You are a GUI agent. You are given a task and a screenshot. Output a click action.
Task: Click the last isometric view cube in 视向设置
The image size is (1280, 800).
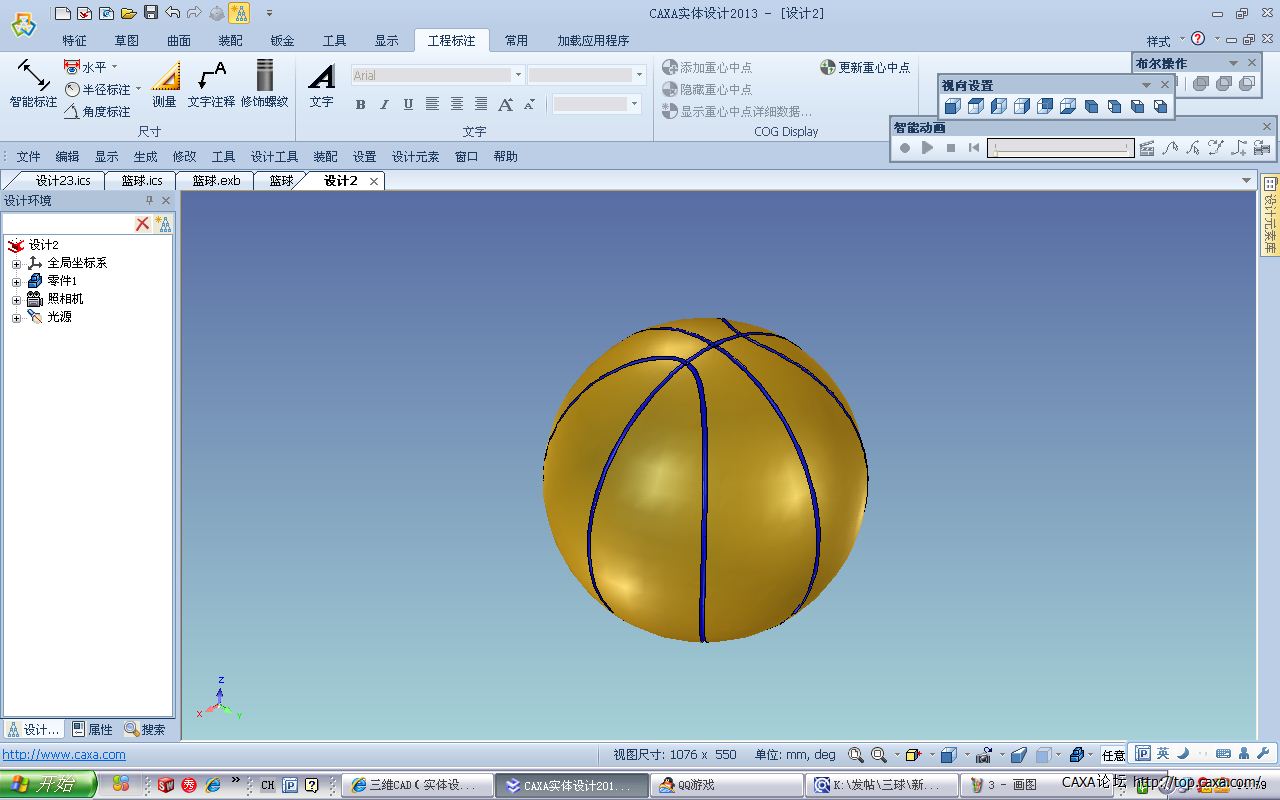[1160, 106]
